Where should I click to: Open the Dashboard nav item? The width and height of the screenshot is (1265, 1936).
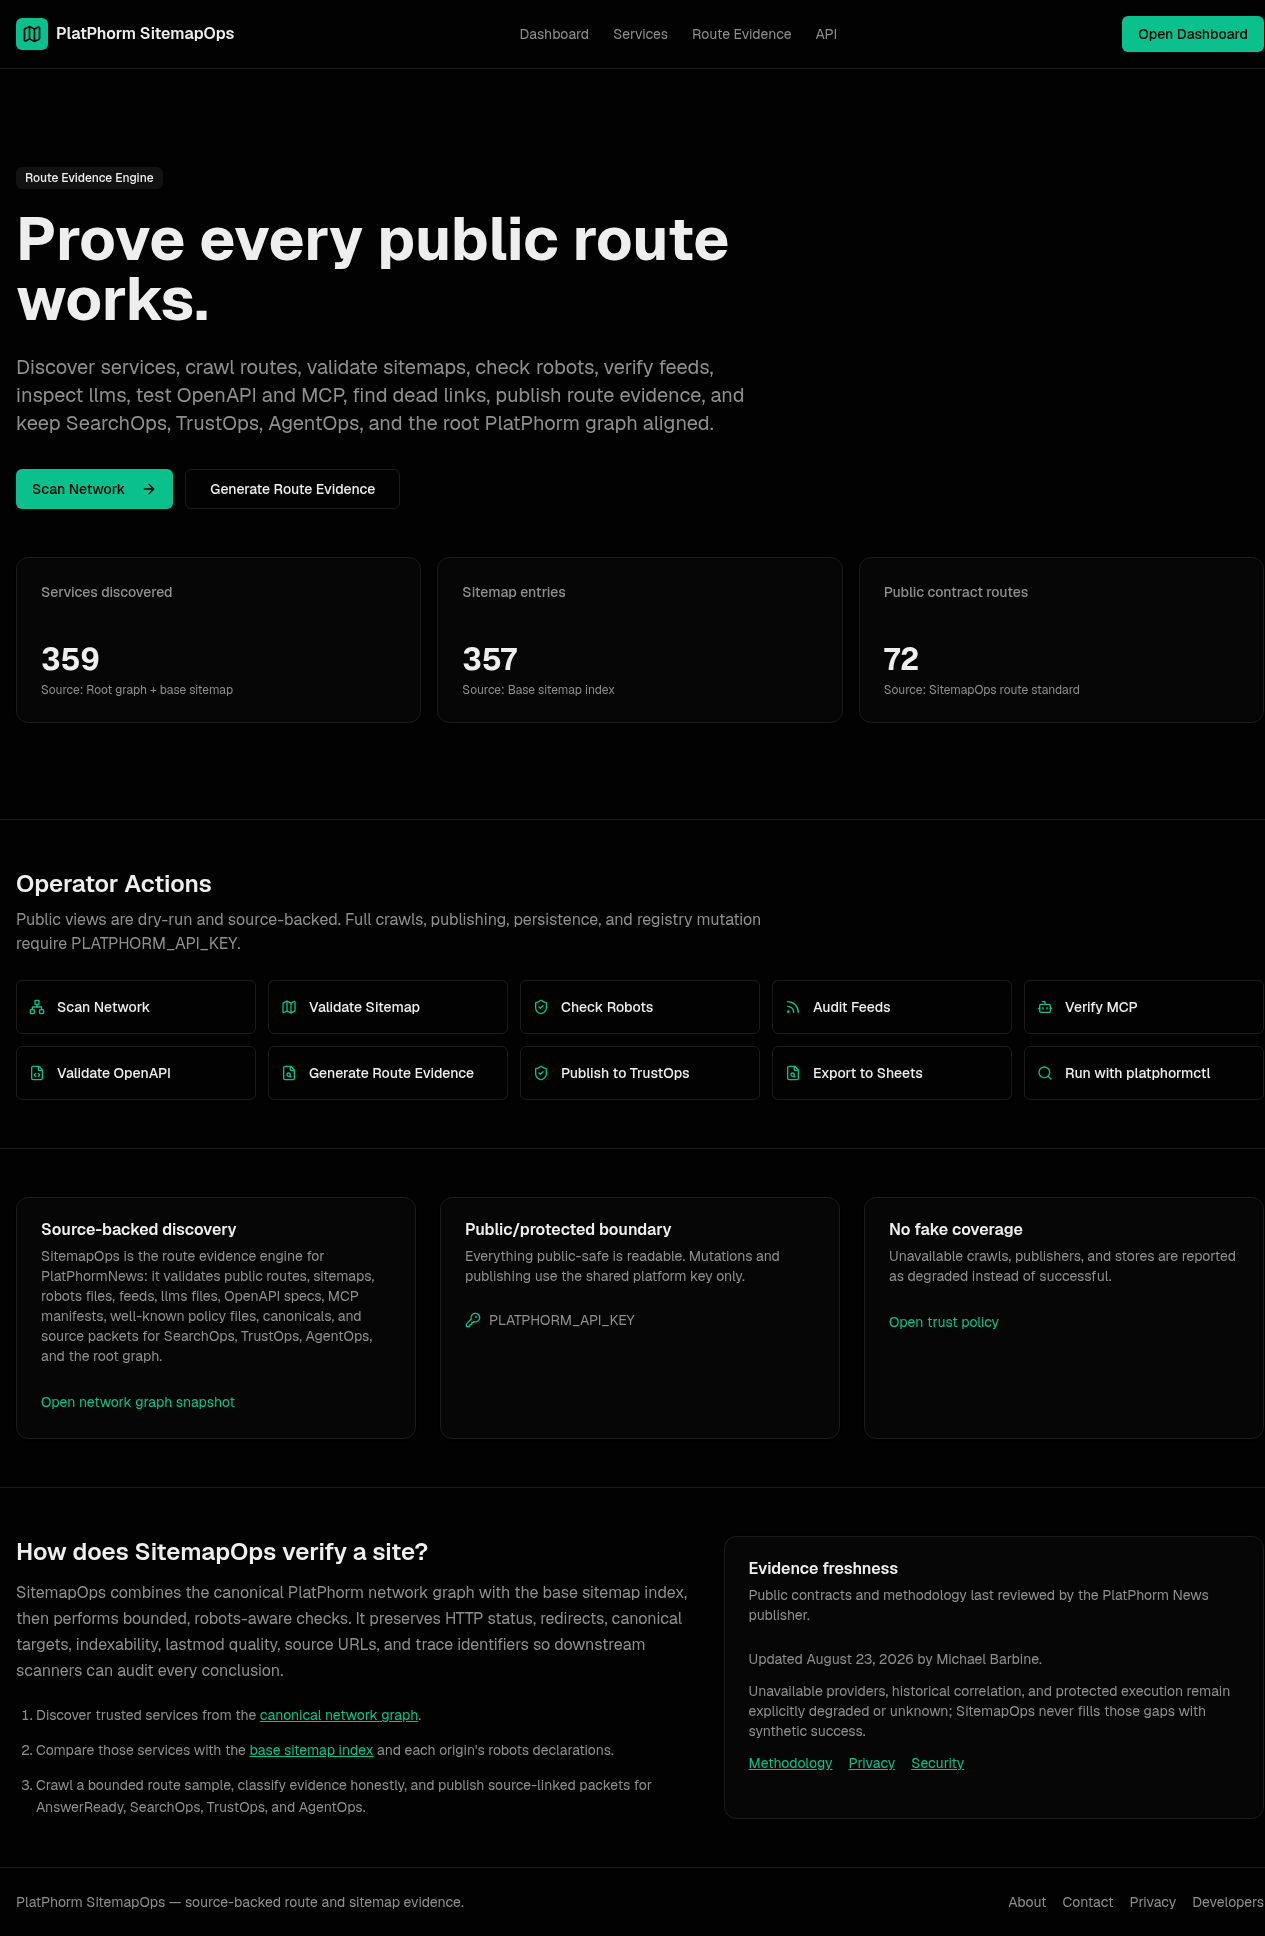pyautogui.click(x=554, y=34)
